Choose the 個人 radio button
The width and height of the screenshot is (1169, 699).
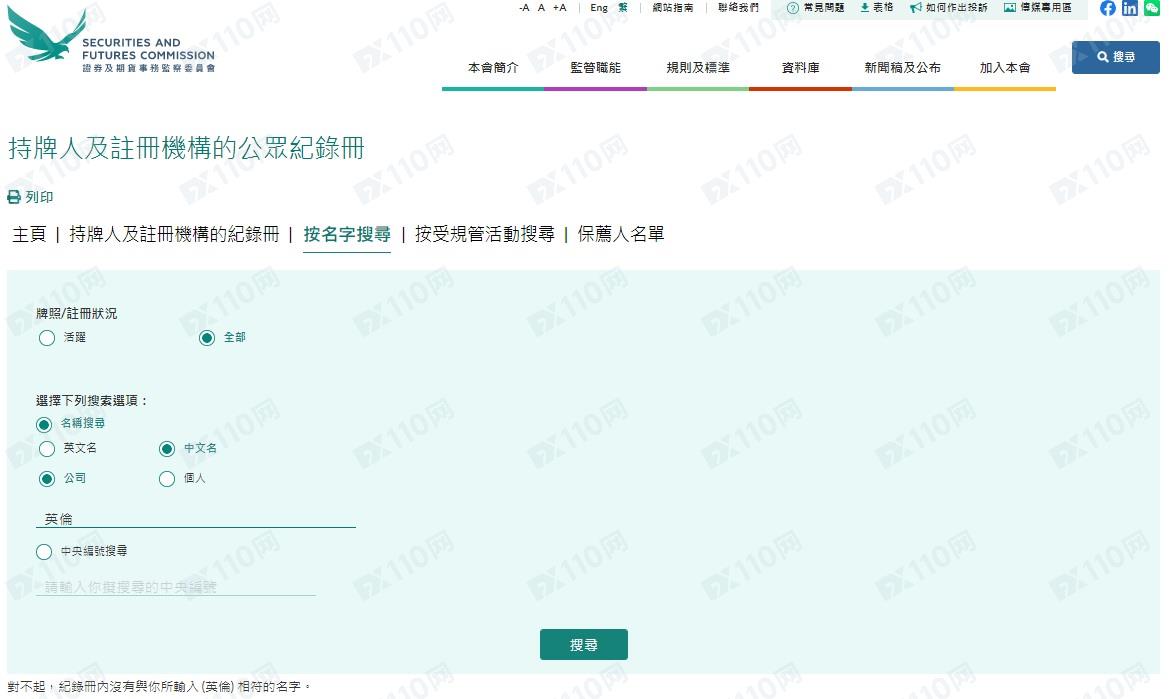pos(167,479)
